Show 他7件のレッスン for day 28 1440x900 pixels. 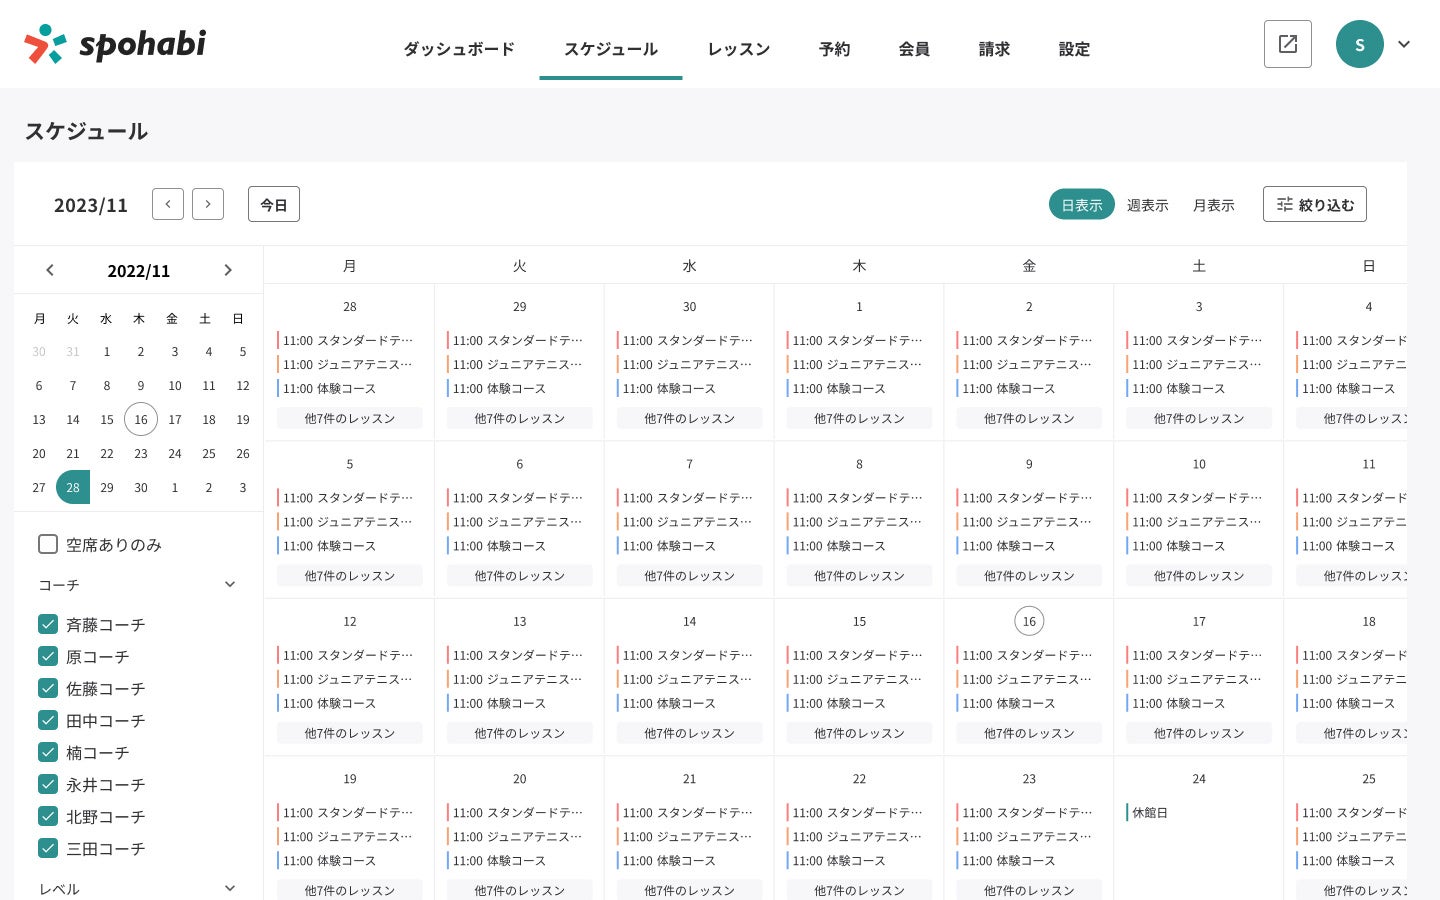(349, 418)
